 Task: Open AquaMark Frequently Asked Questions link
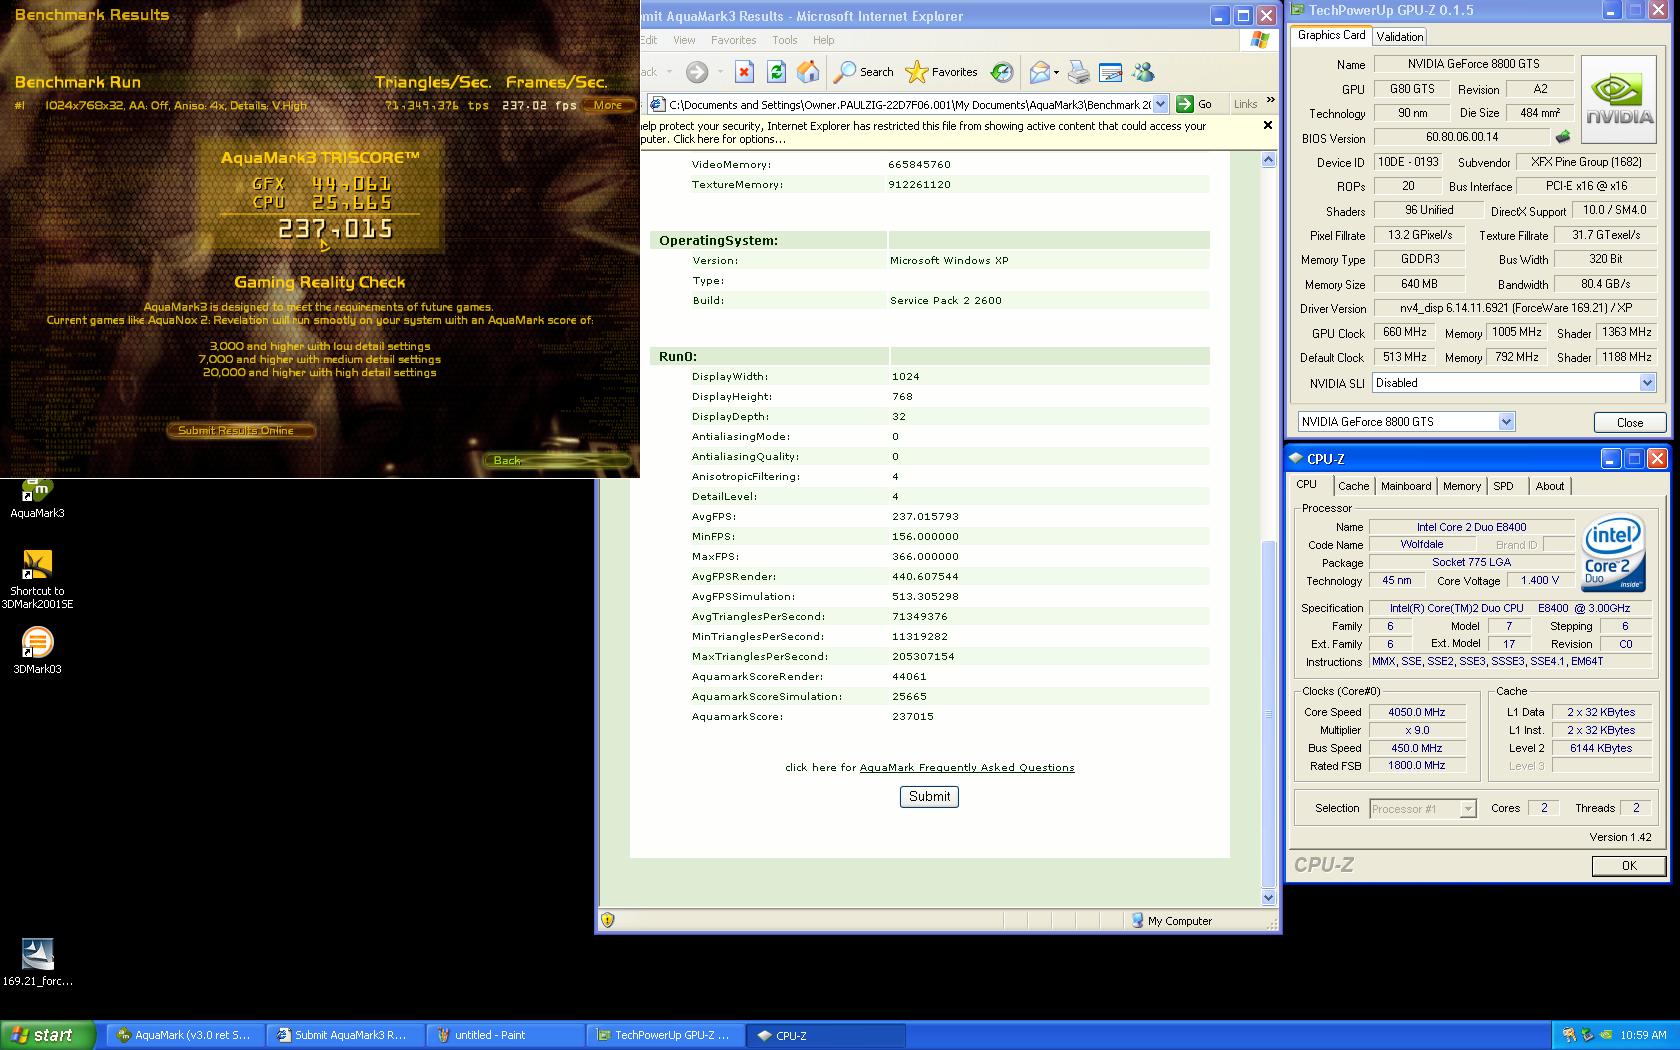pos(967,768)
